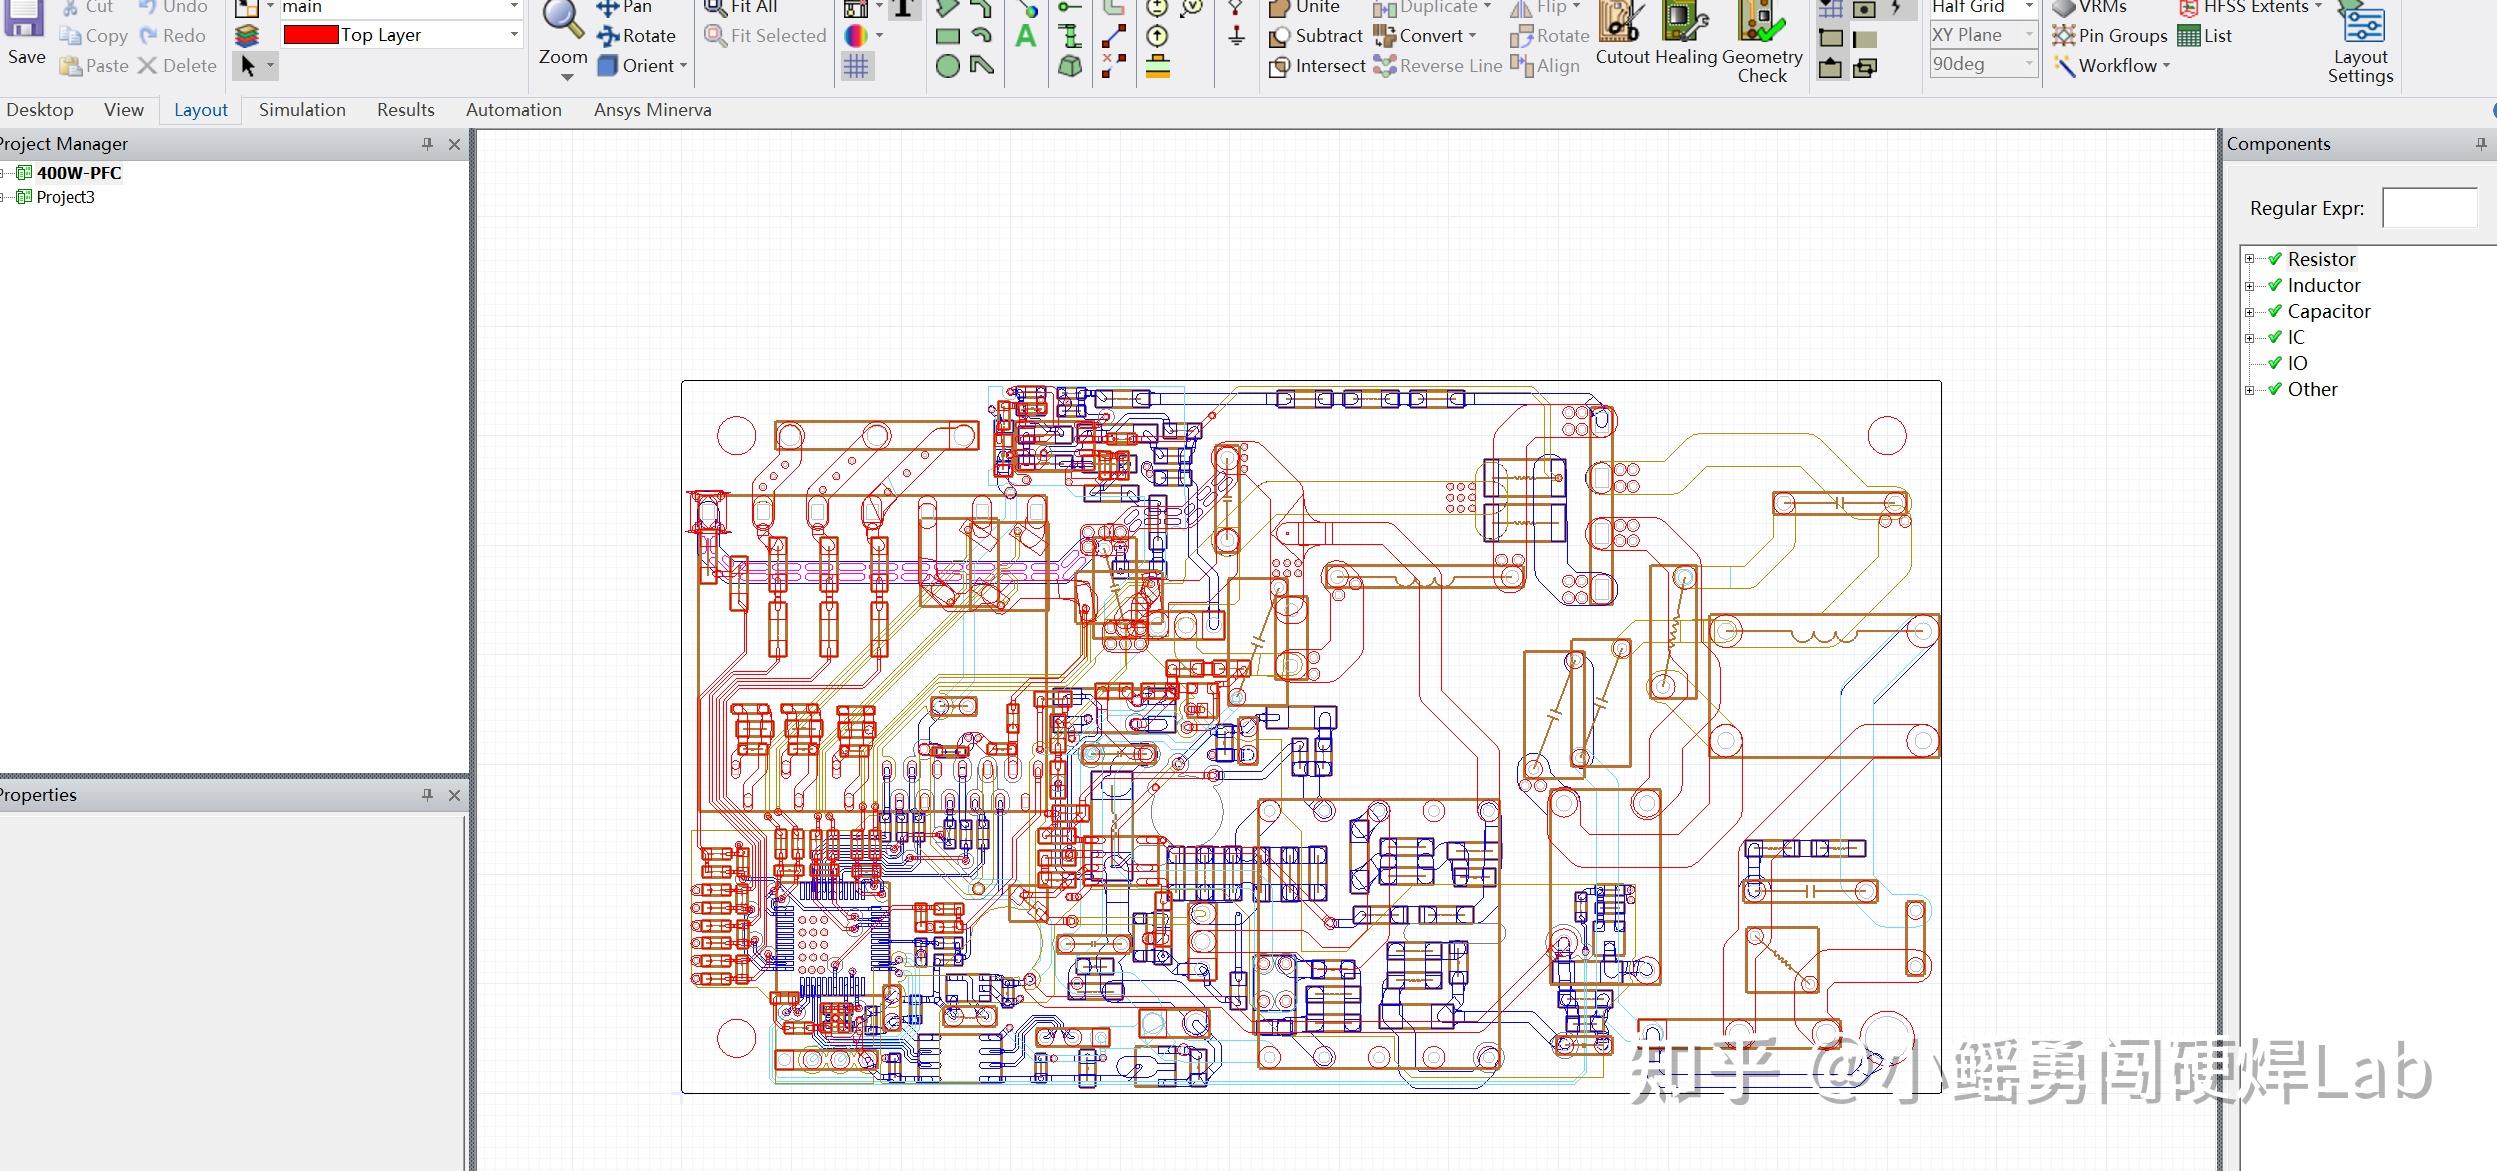Open the Automation ribbon tab
The image size is (2497, 1171).
point(513,110)
